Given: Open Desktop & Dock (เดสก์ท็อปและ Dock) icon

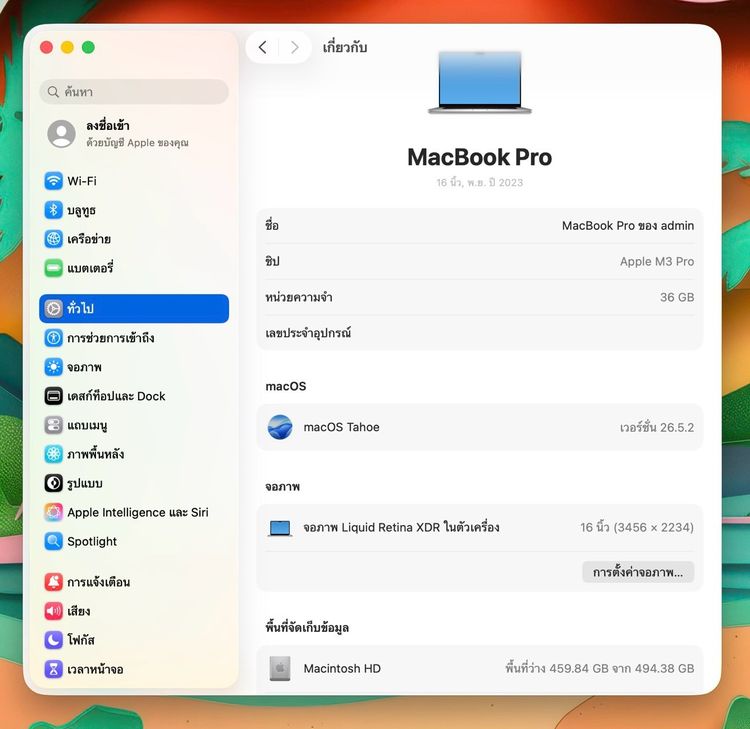Looking at the screenshot, I should (54, 396).
